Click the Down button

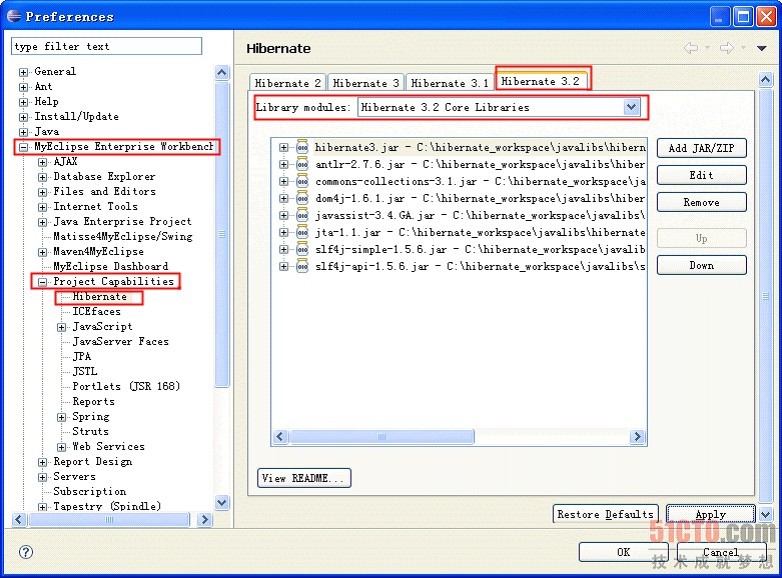pyautogui.click(x=701, y=265)
